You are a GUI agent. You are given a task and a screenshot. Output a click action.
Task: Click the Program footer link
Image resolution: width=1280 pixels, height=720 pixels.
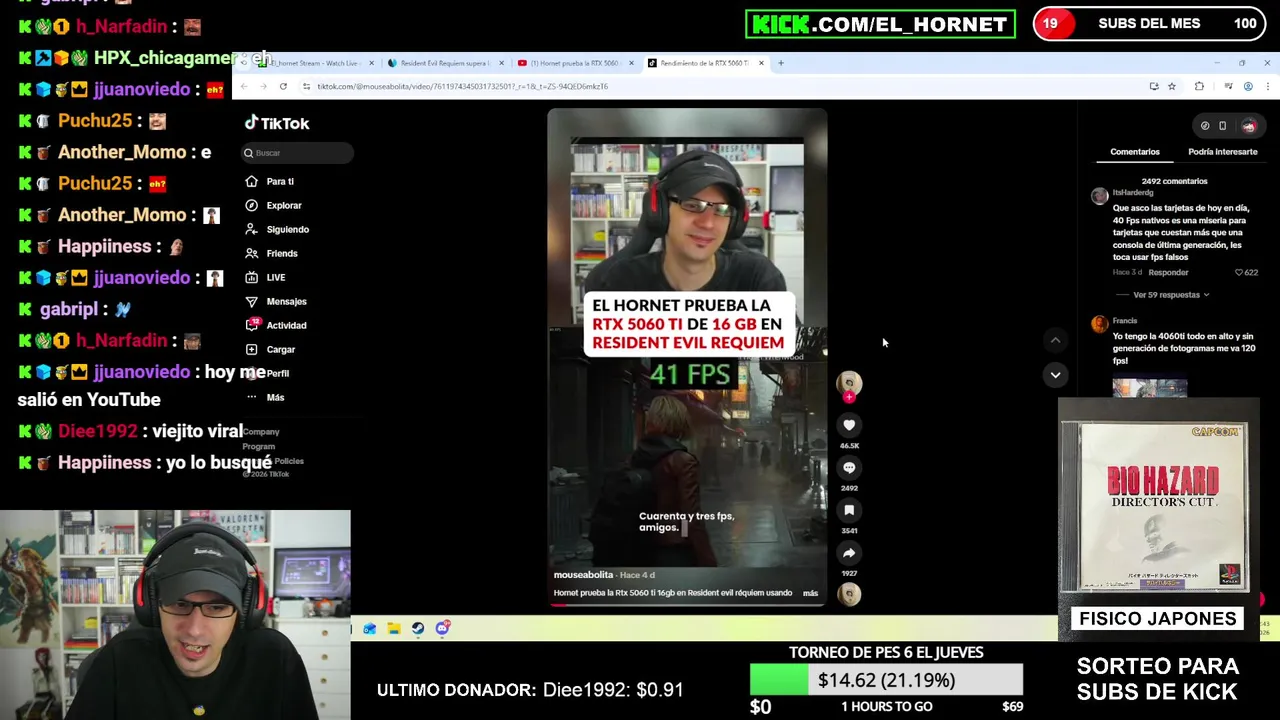tap(258, 447)
